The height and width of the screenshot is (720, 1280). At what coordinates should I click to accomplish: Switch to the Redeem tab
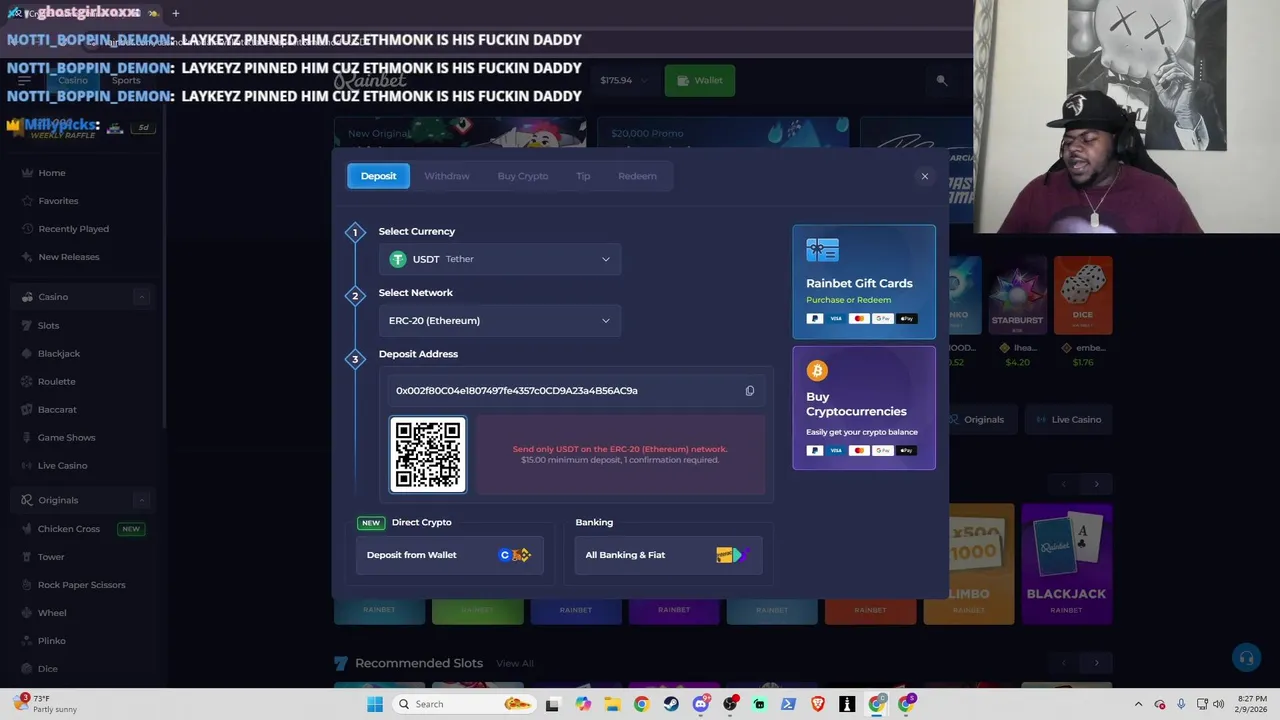[637, 176]
